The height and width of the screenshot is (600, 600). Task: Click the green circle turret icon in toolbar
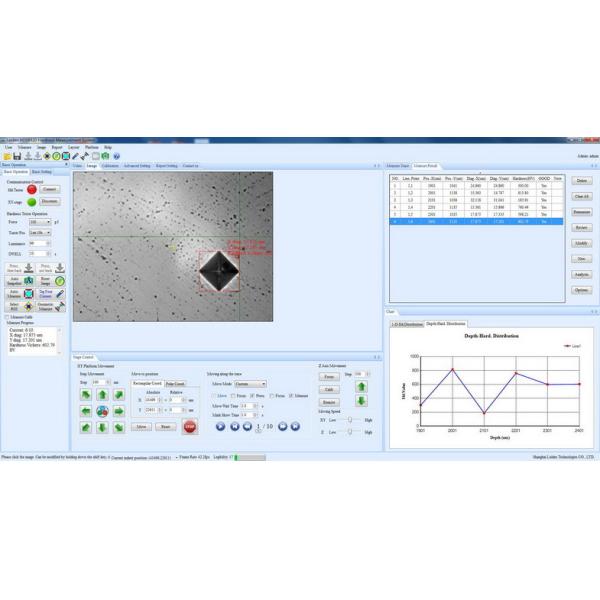[x=56, y=156]
